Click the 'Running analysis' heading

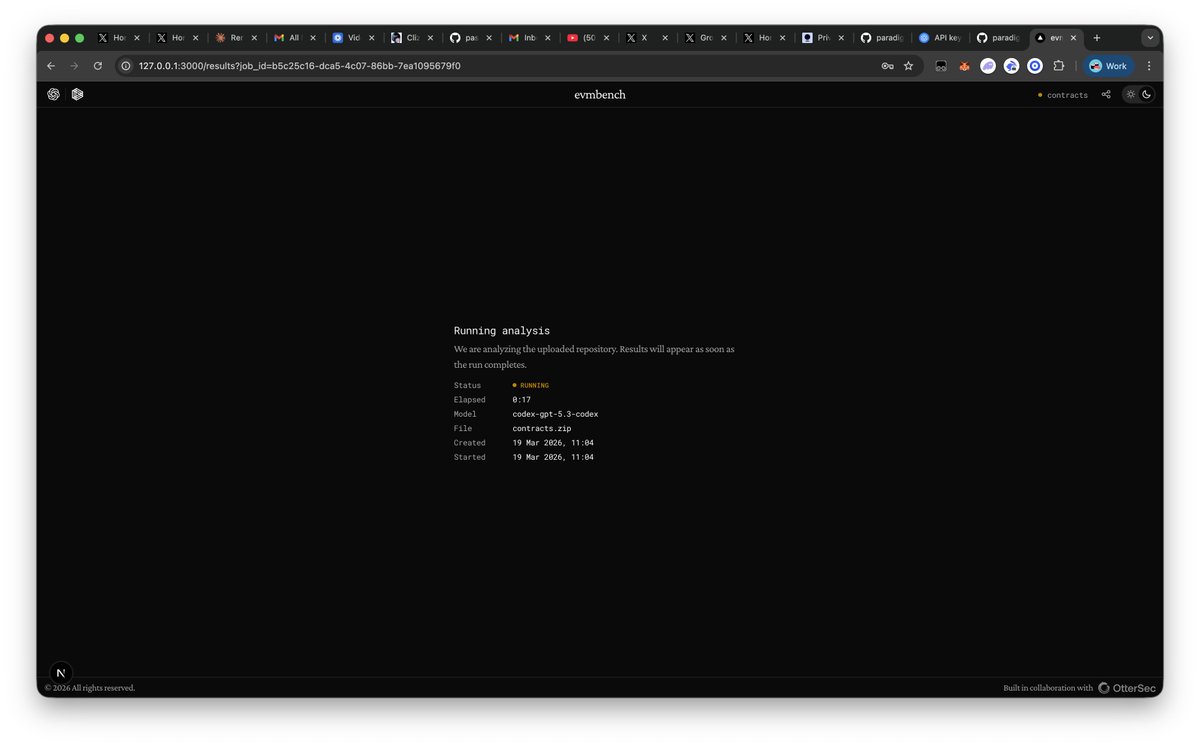pos(502,330)
